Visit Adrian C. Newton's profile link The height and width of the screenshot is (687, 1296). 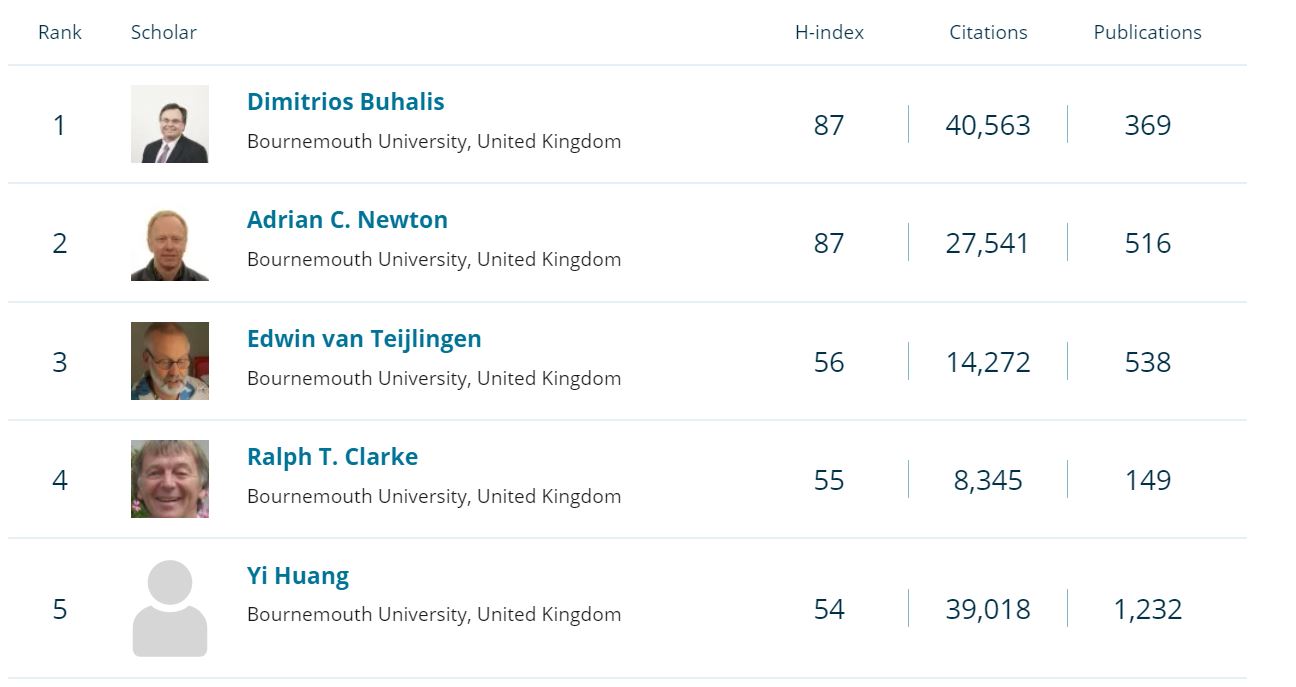347,220
